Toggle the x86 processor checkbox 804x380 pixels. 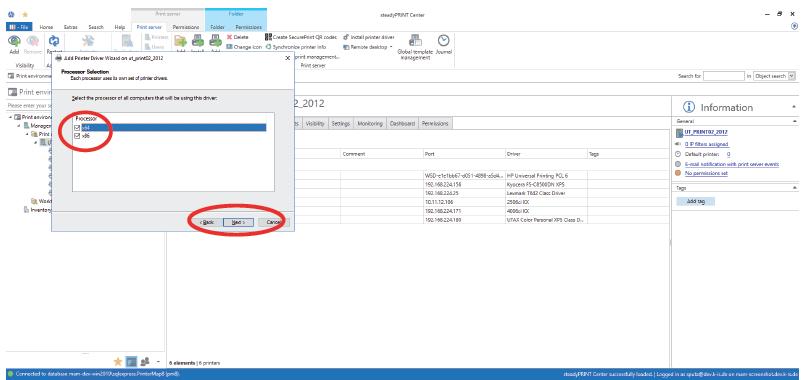tap(77, 136)
